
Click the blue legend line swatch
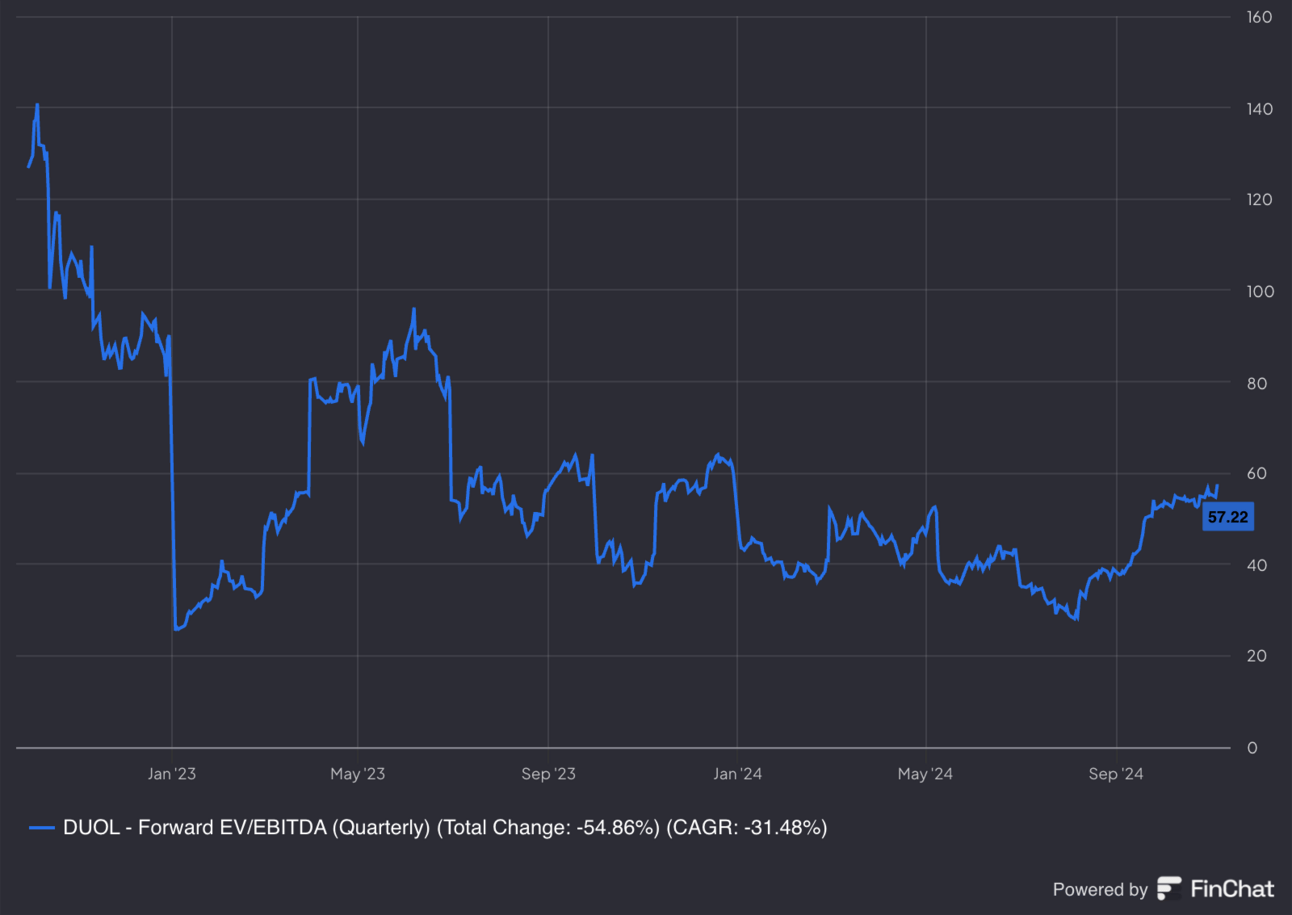tap(43, 828)
